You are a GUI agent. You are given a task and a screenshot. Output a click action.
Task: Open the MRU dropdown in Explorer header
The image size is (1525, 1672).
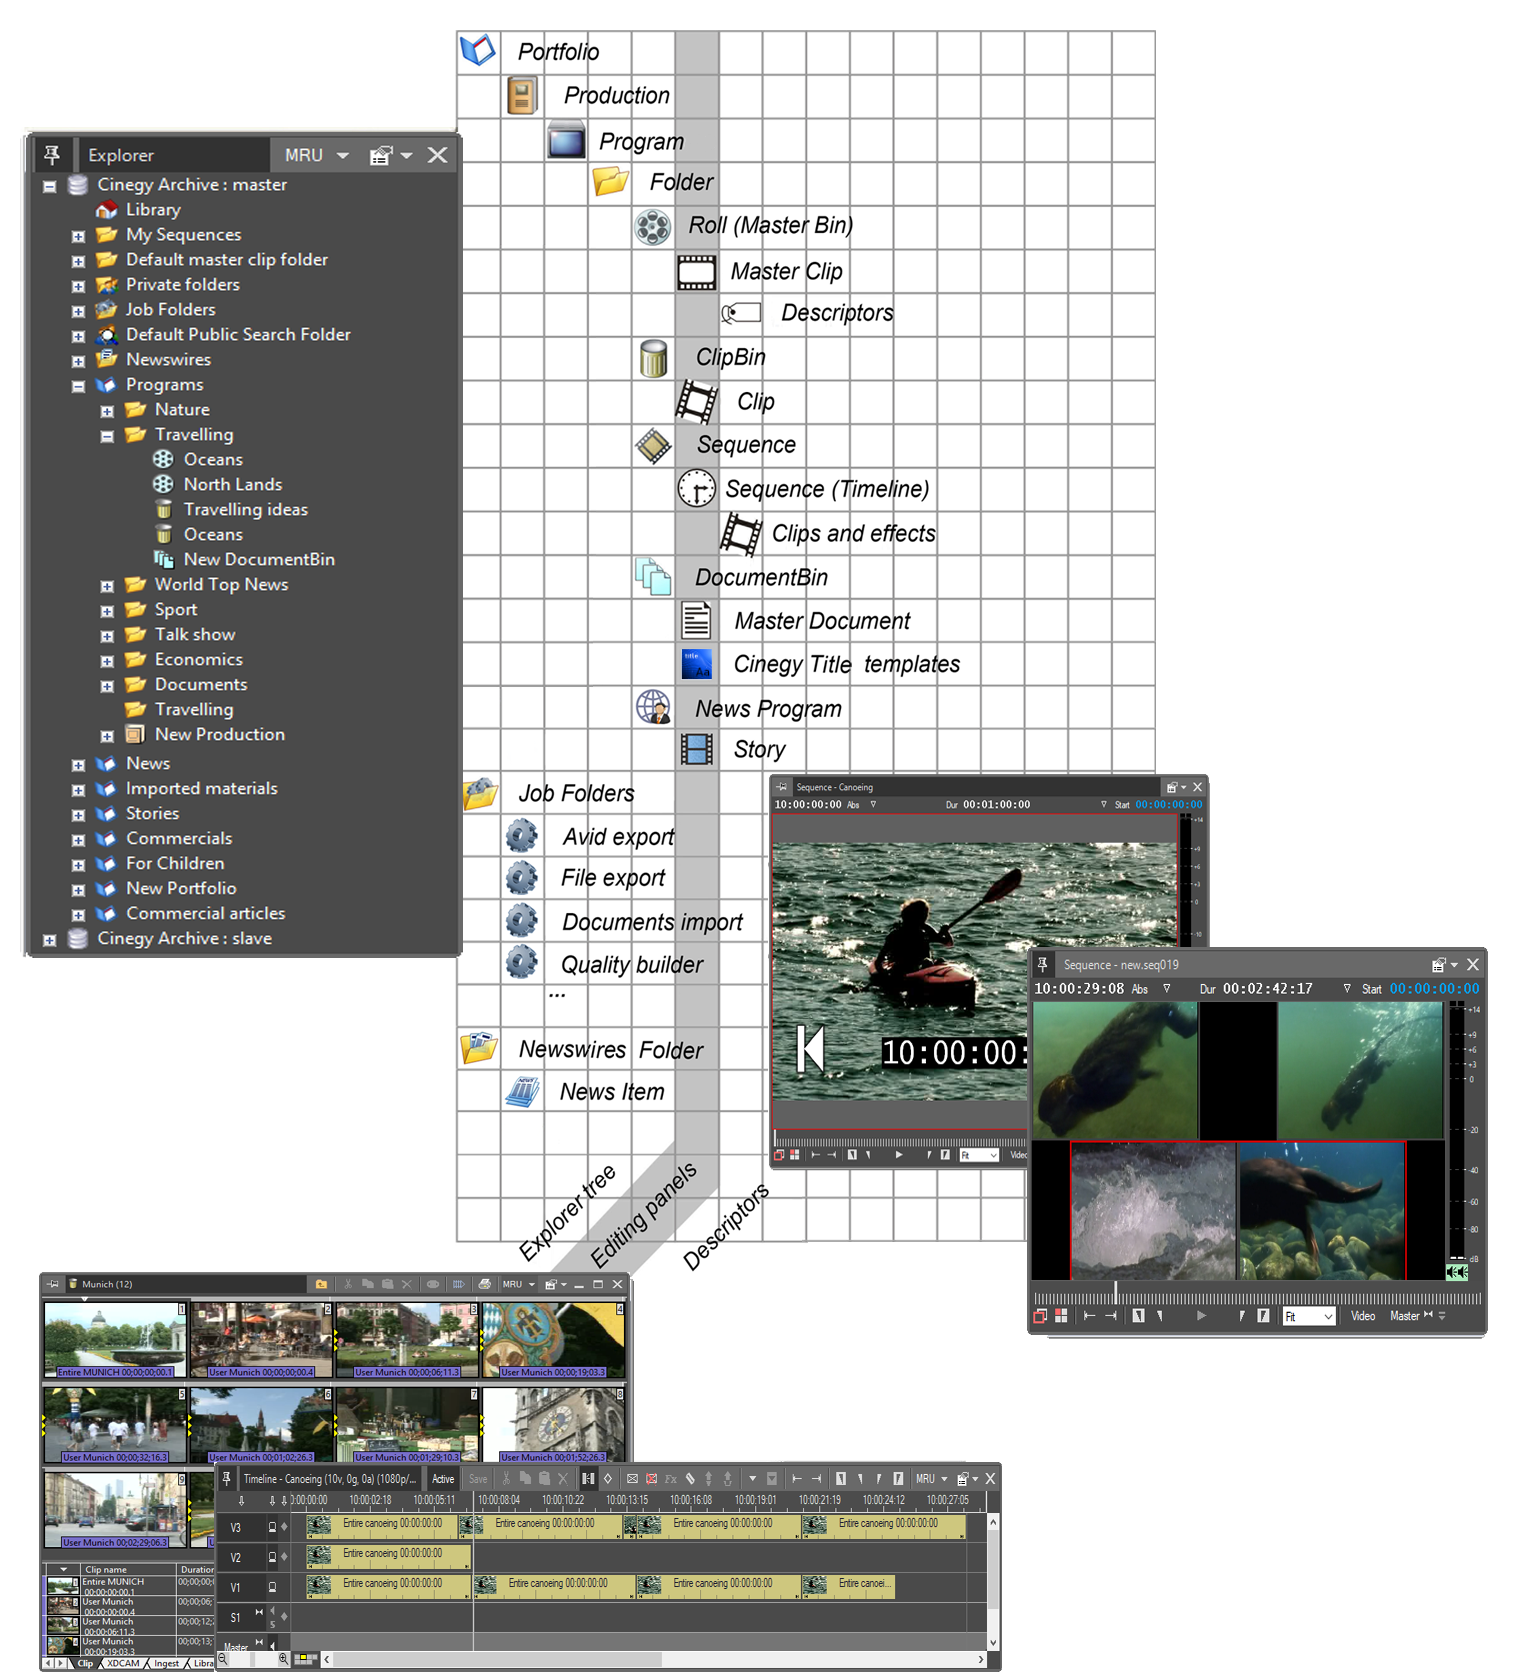pos(315,155)
